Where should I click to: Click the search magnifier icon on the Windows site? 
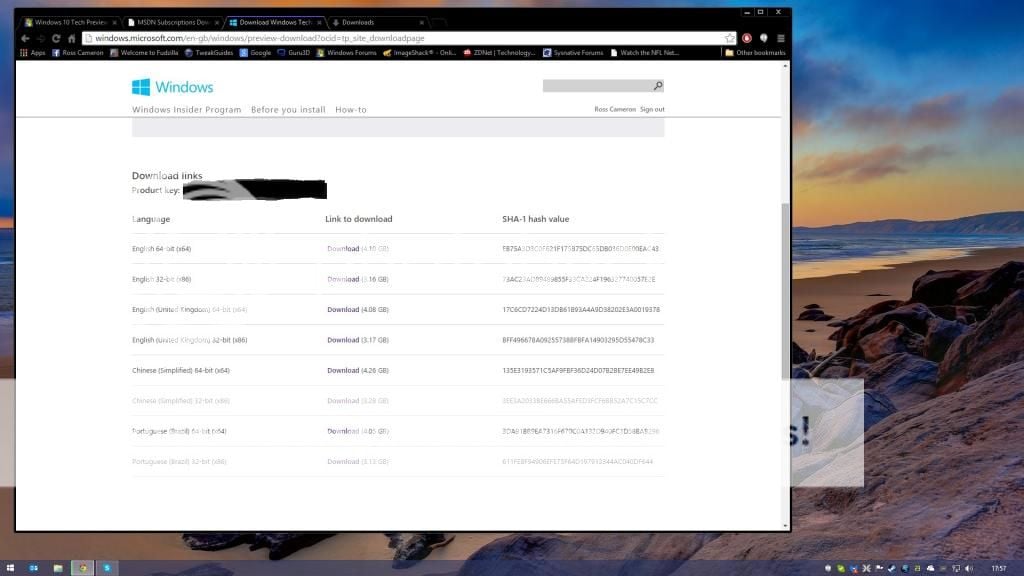coord(658,86)
